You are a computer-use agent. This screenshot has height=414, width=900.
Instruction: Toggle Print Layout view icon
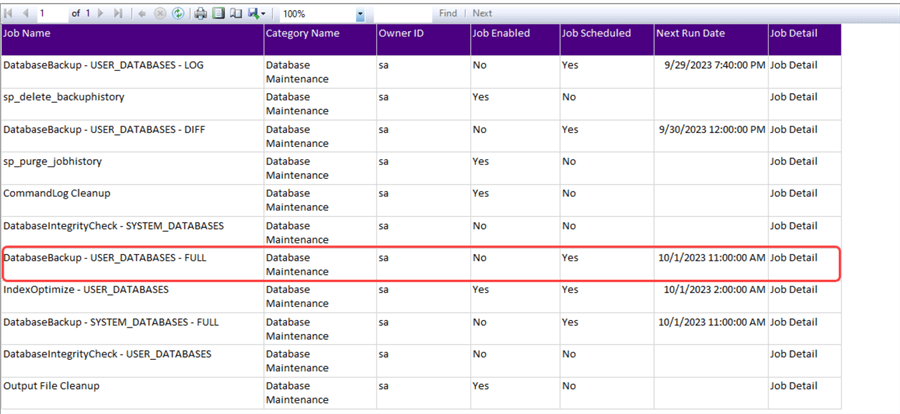(218, 13)
